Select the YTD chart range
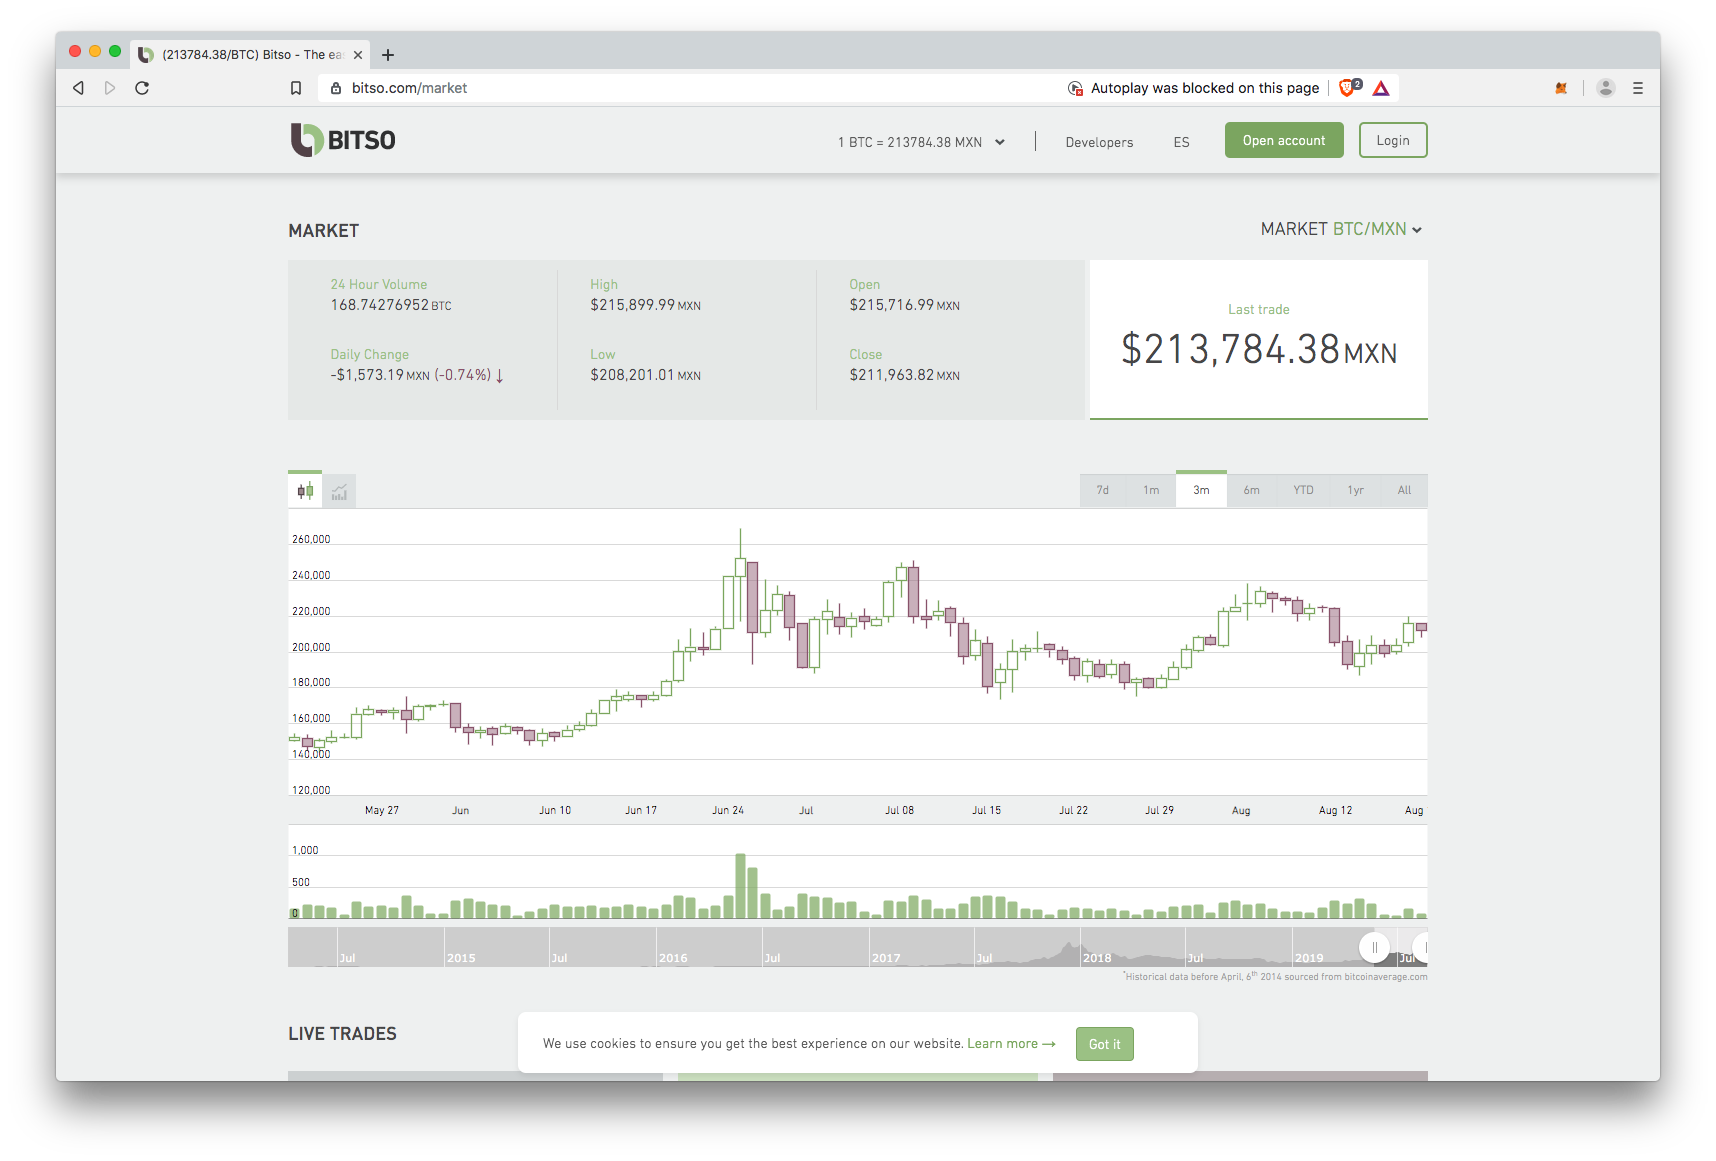The image size is (1716, 1161). point(1303,490)
